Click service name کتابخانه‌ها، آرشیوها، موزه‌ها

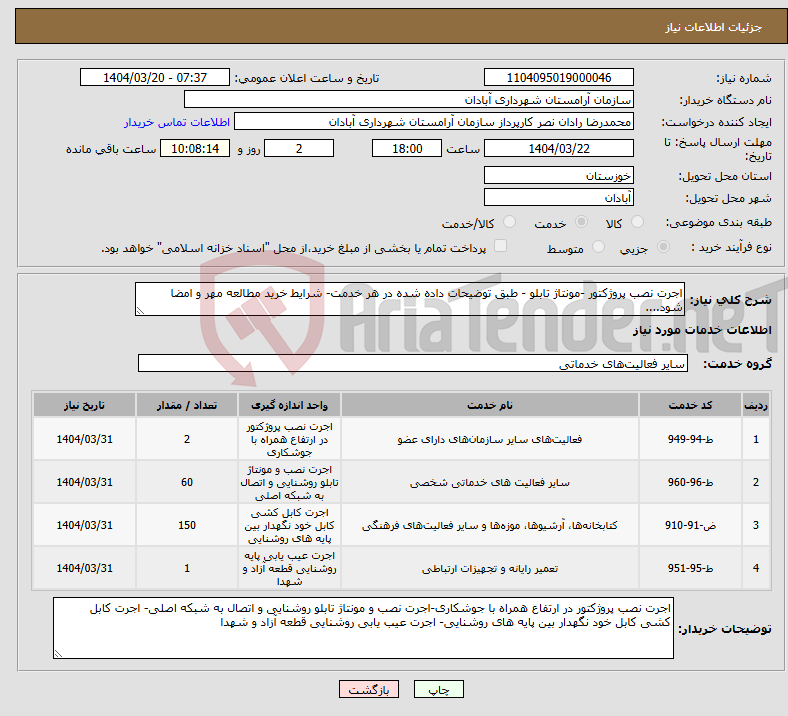click(x=490, y=526)
